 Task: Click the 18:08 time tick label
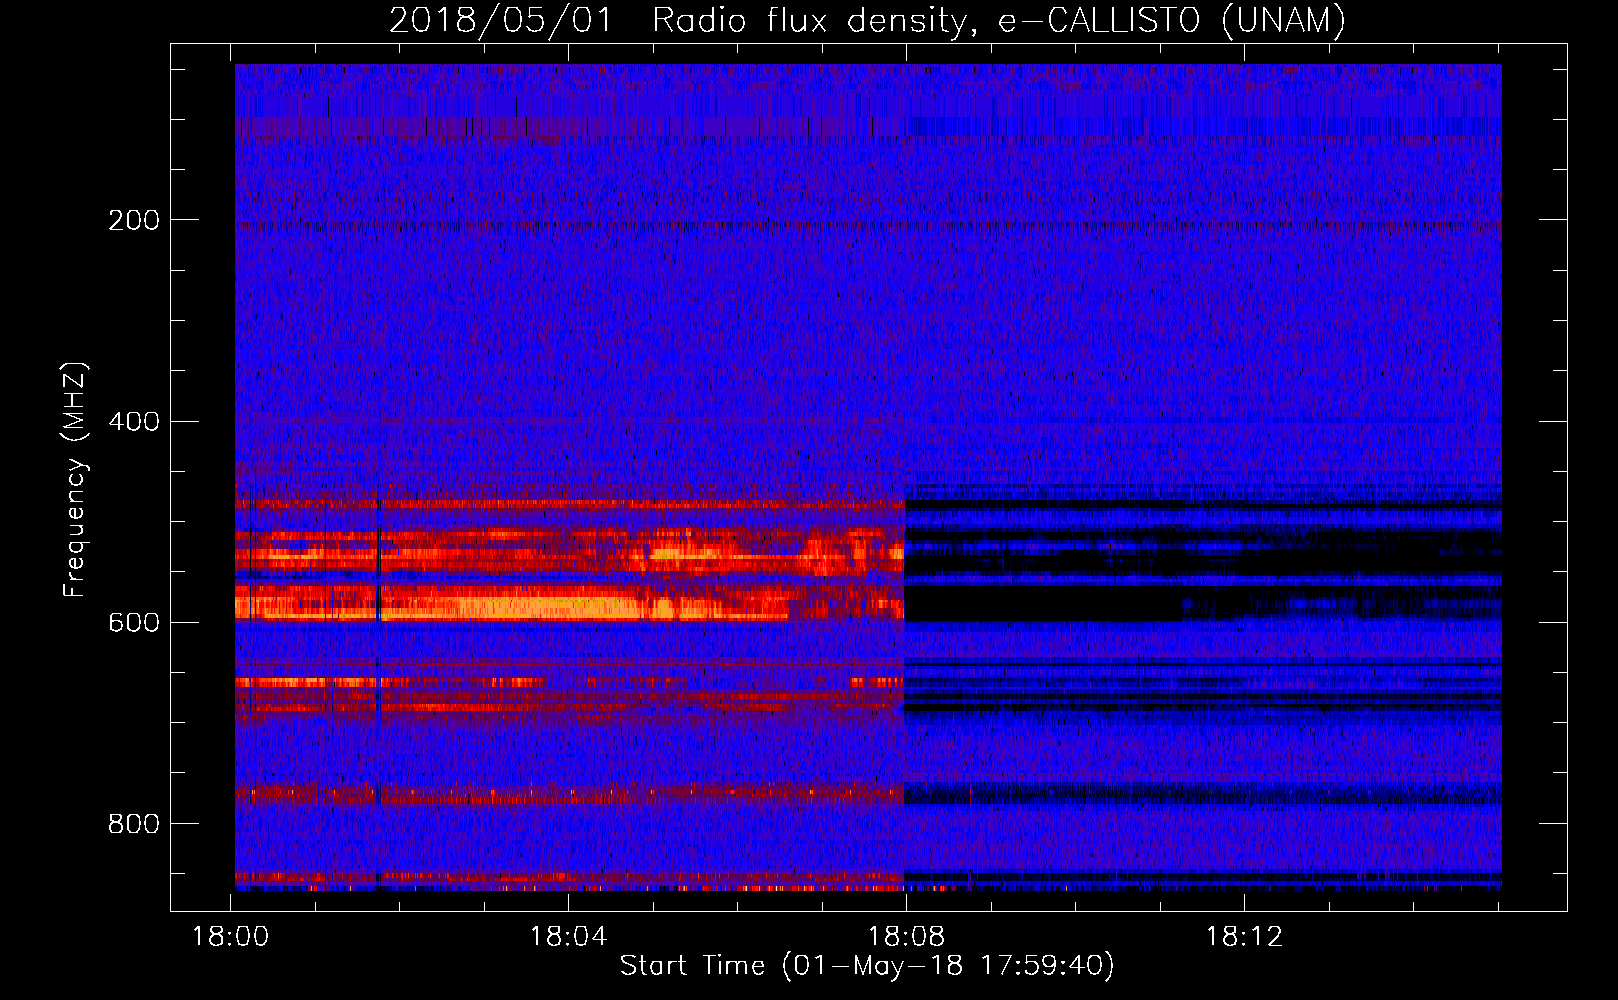click(906, 937)
